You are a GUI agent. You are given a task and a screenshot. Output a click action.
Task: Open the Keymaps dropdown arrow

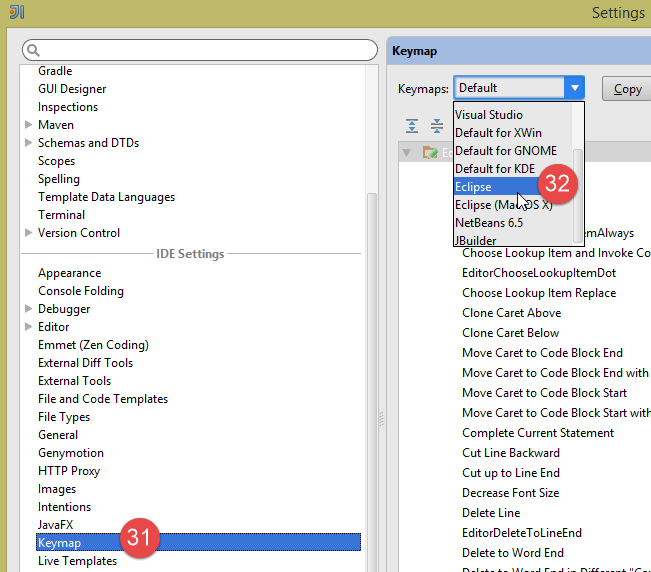(574, 88)
